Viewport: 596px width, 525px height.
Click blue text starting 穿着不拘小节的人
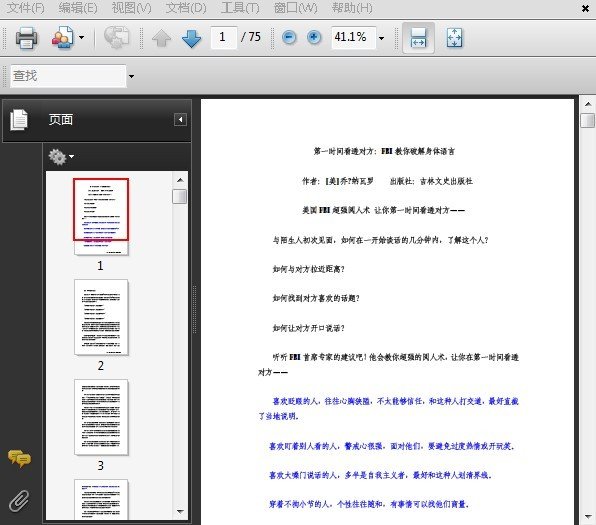point(369,504)
